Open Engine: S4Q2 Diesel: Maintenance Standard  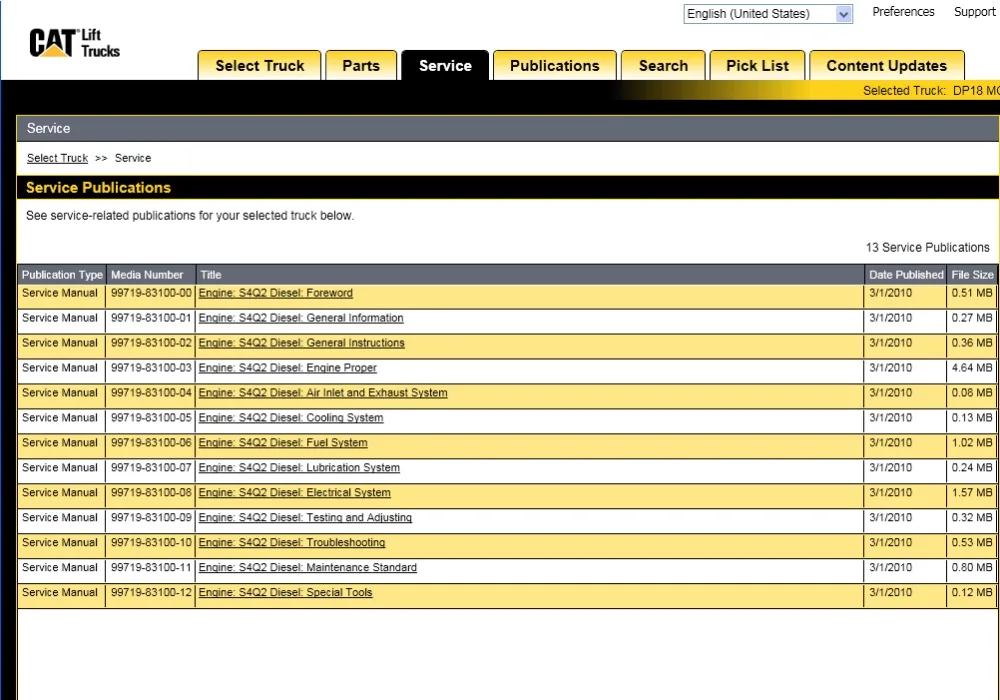(308, 567)
